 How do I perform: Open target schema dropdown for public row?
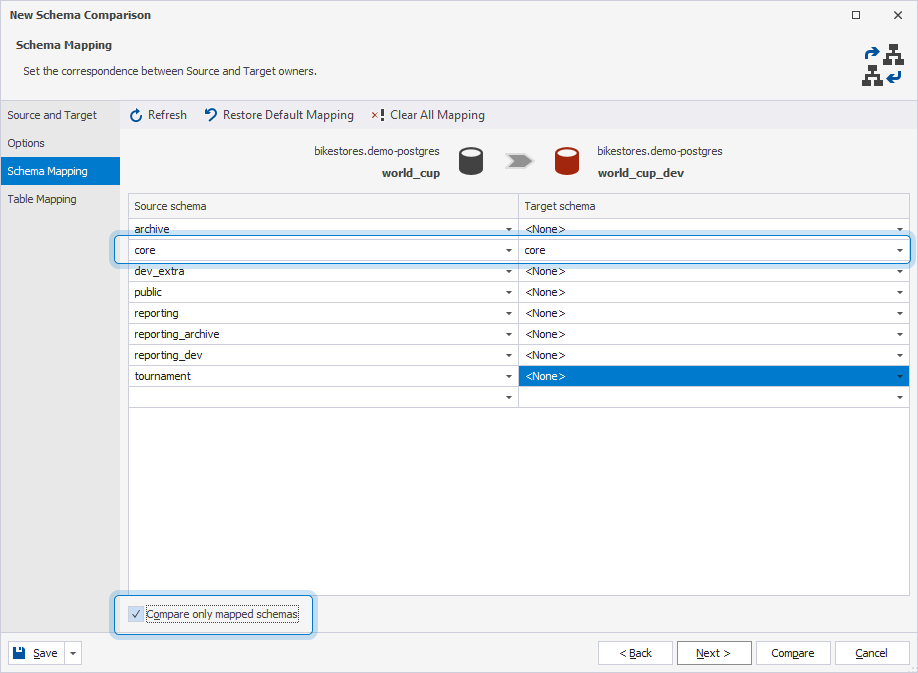click(x=900, y=293)
